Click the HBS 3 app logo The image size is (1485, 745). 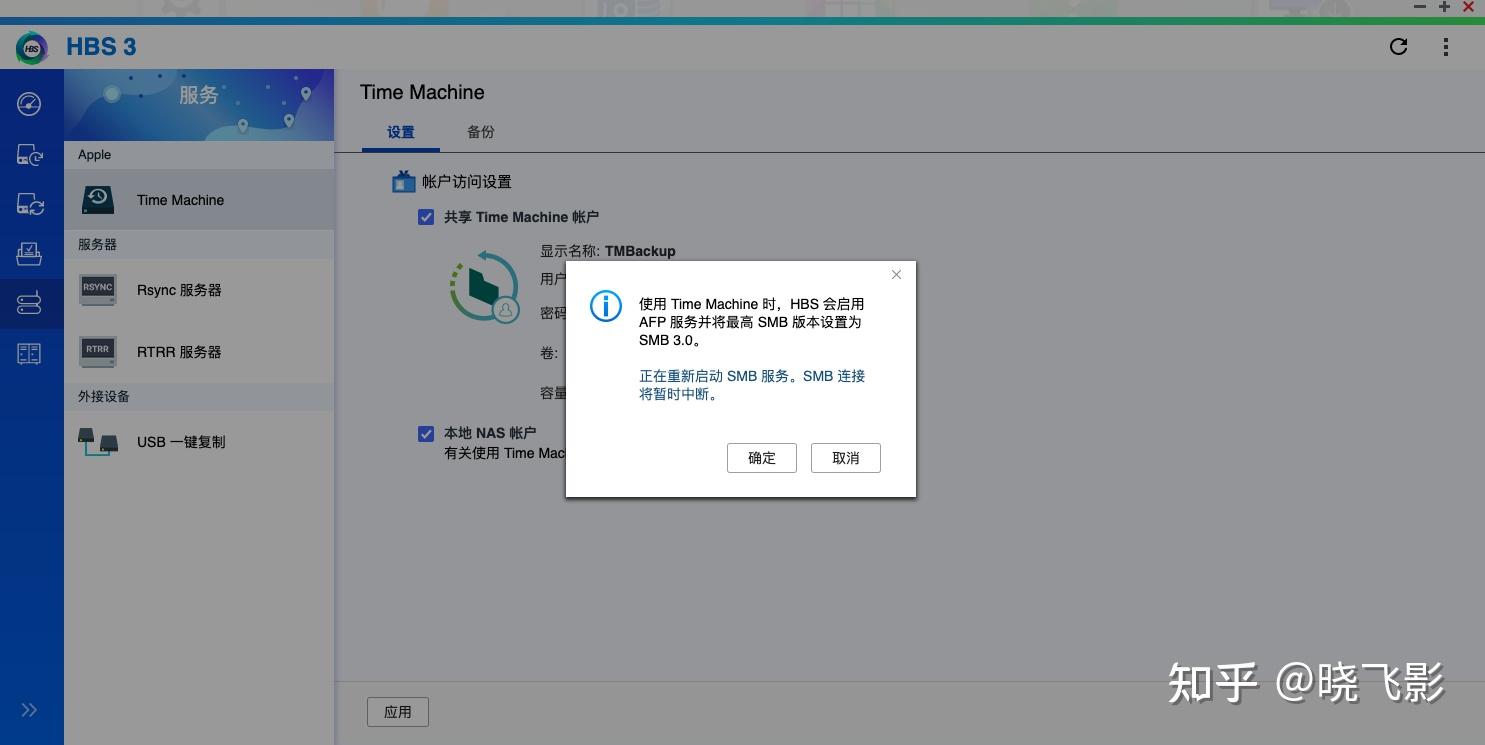click(32, 47)
